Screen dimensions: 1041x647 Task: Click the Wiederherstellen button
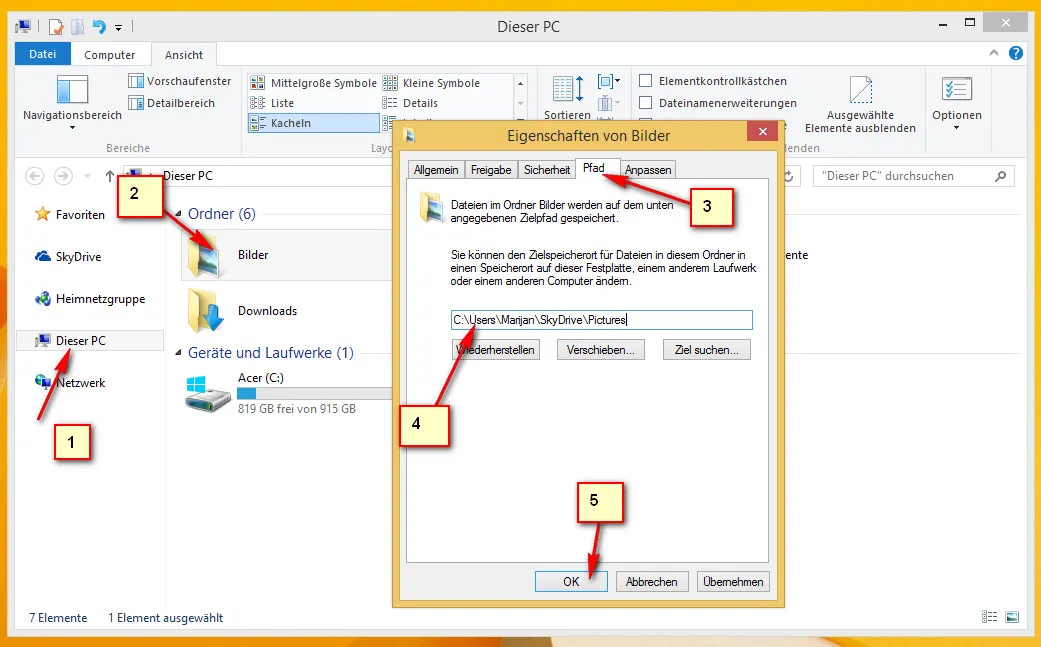[495, 350]
